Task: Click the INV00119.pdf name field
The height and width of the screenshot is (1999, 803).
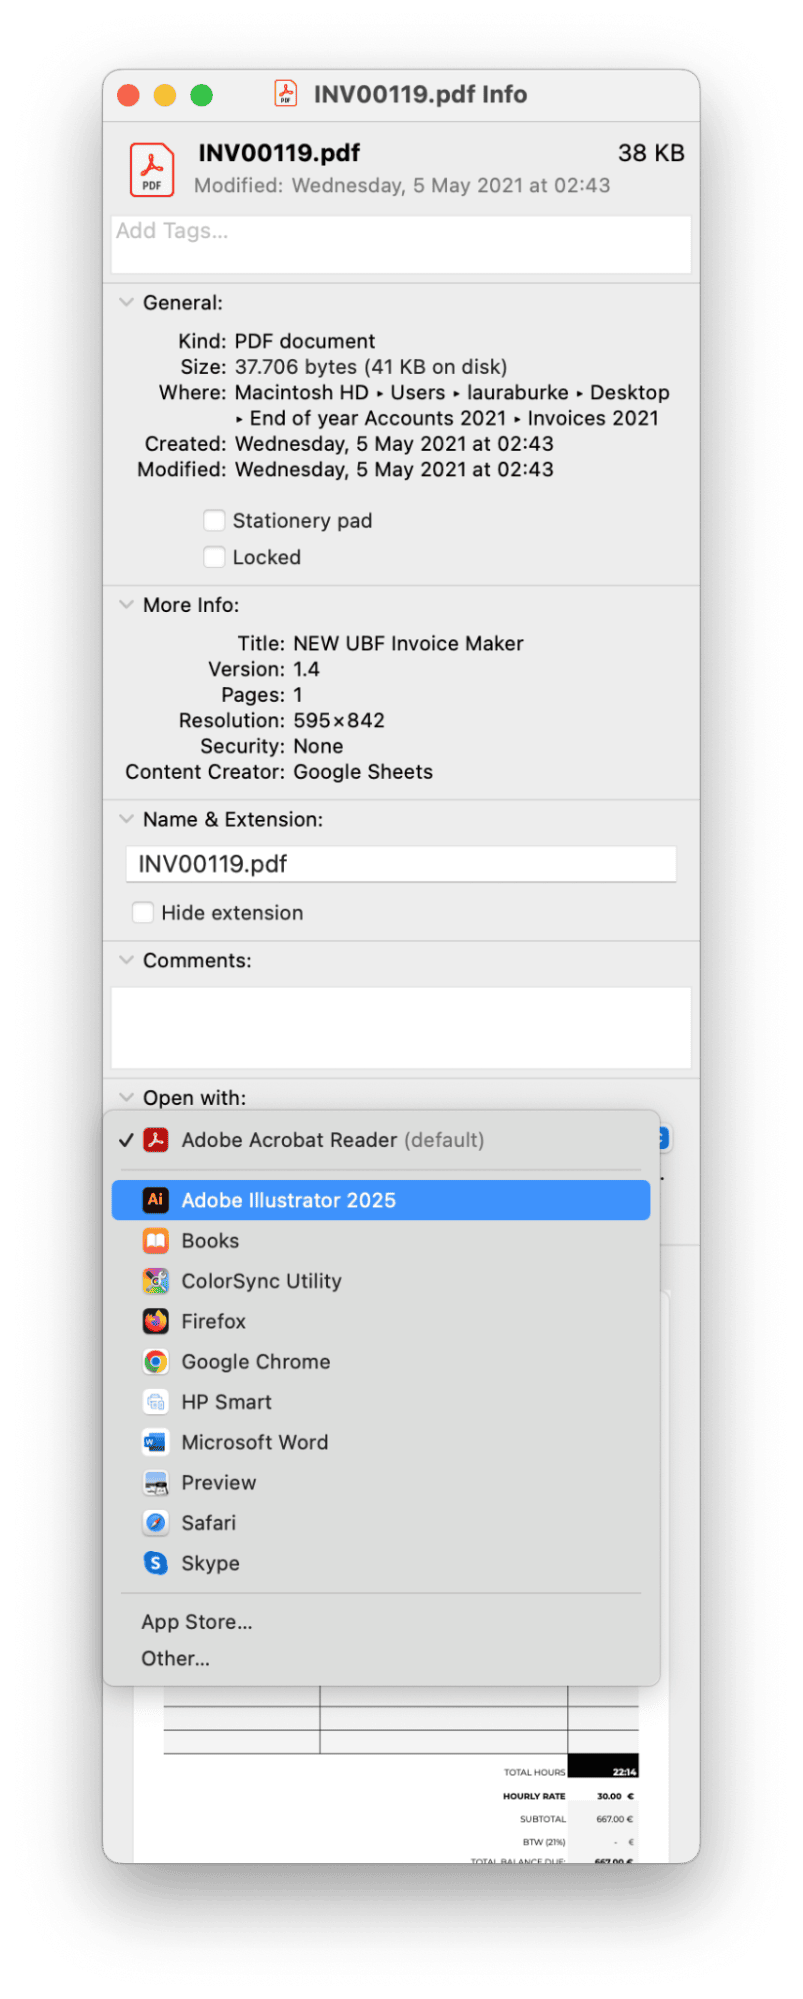Action: point(400,864)
